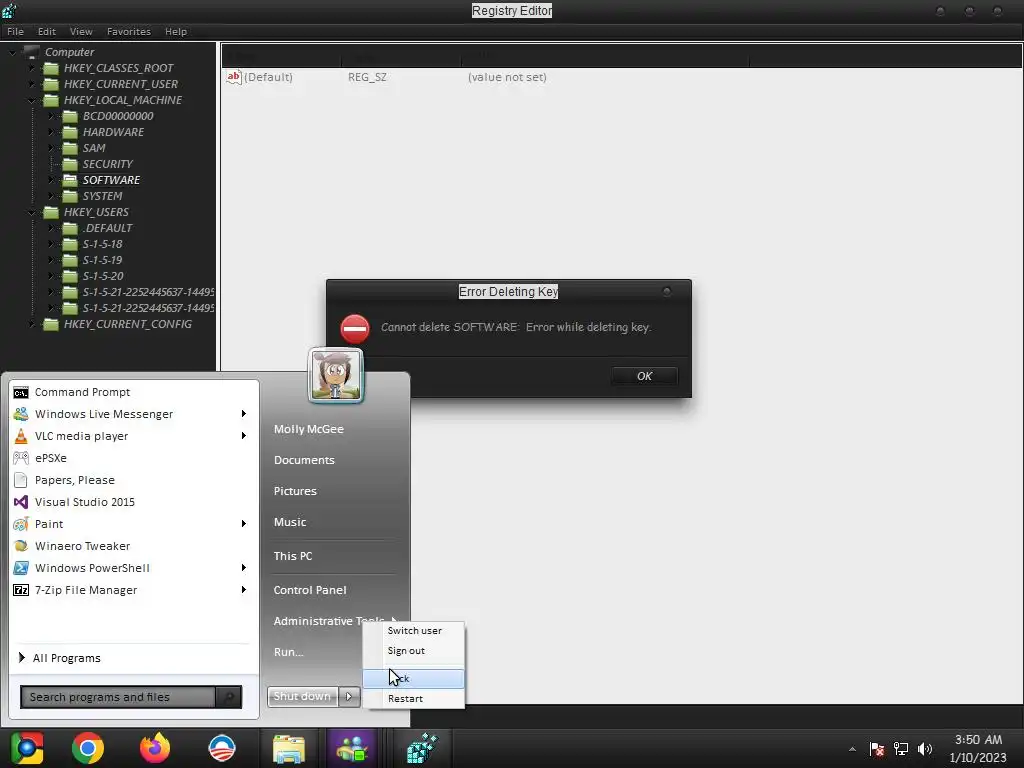Open Google Chrome from taskbar
This screenshot has width=1024, height=768.
[x=88, y=748]
